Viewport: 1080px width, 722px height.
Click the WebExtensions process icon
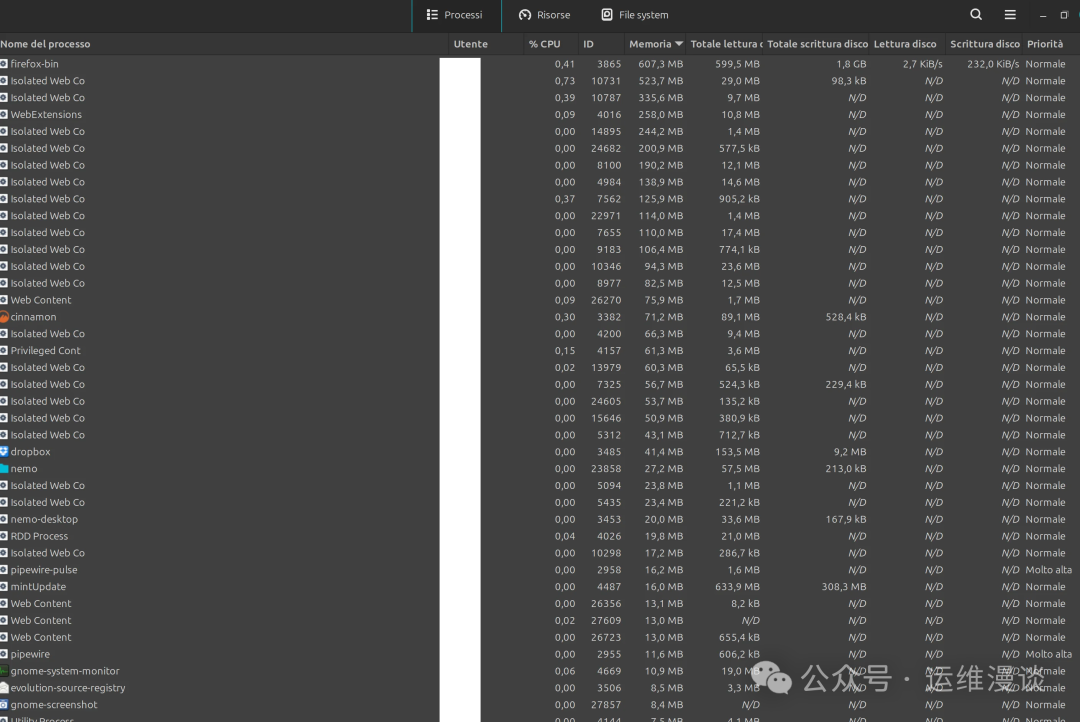4,114
